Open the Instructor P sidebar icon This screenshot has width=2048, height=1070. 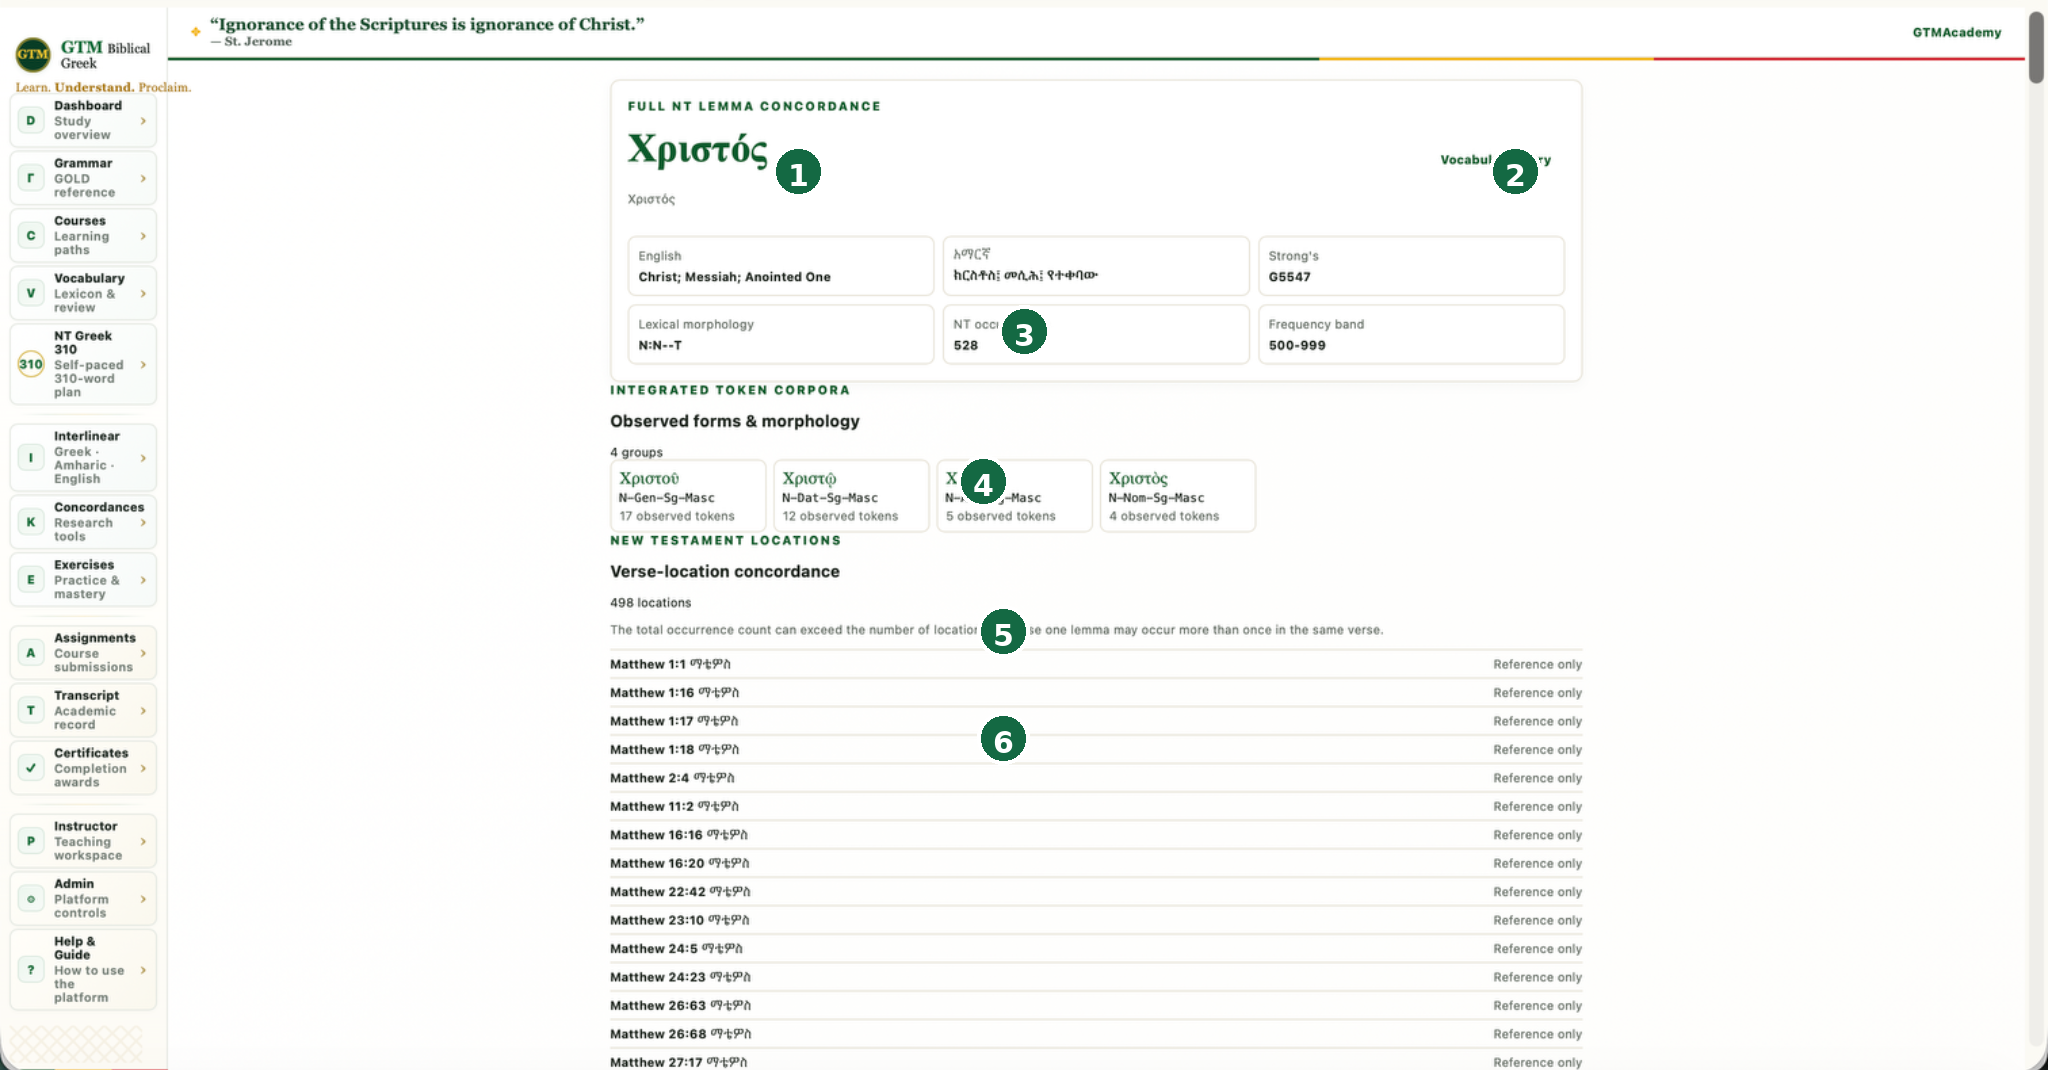(x=31, y=841)
